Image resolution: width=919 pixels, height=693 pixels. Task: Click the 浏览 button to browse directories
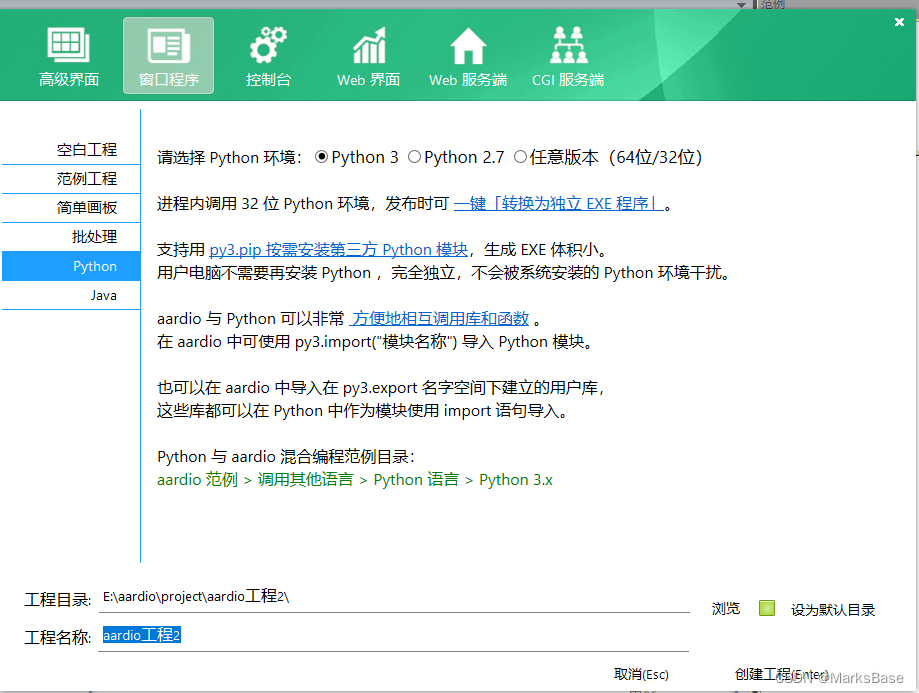(x=725, y=608)
